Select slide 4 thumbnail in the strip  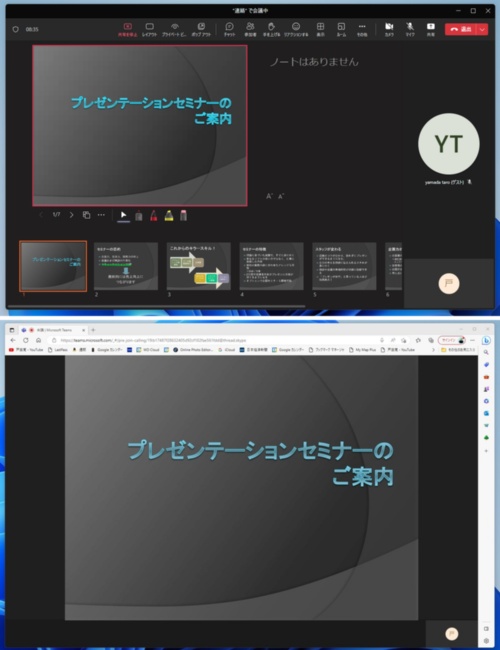coord(271,266)
